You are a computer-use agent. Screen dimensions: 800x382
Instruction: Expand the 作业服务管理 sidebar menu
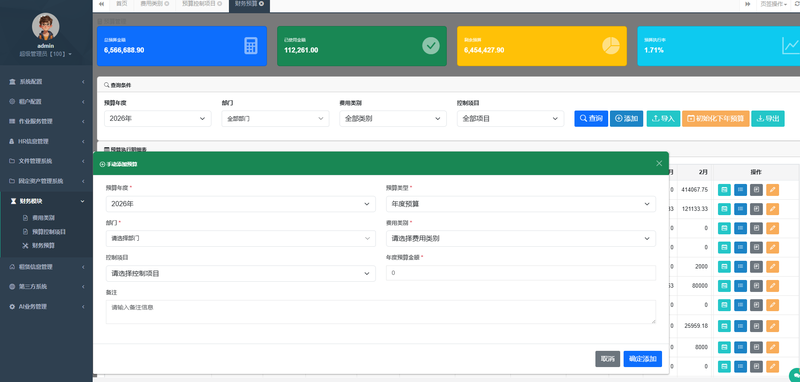point(46,121)
